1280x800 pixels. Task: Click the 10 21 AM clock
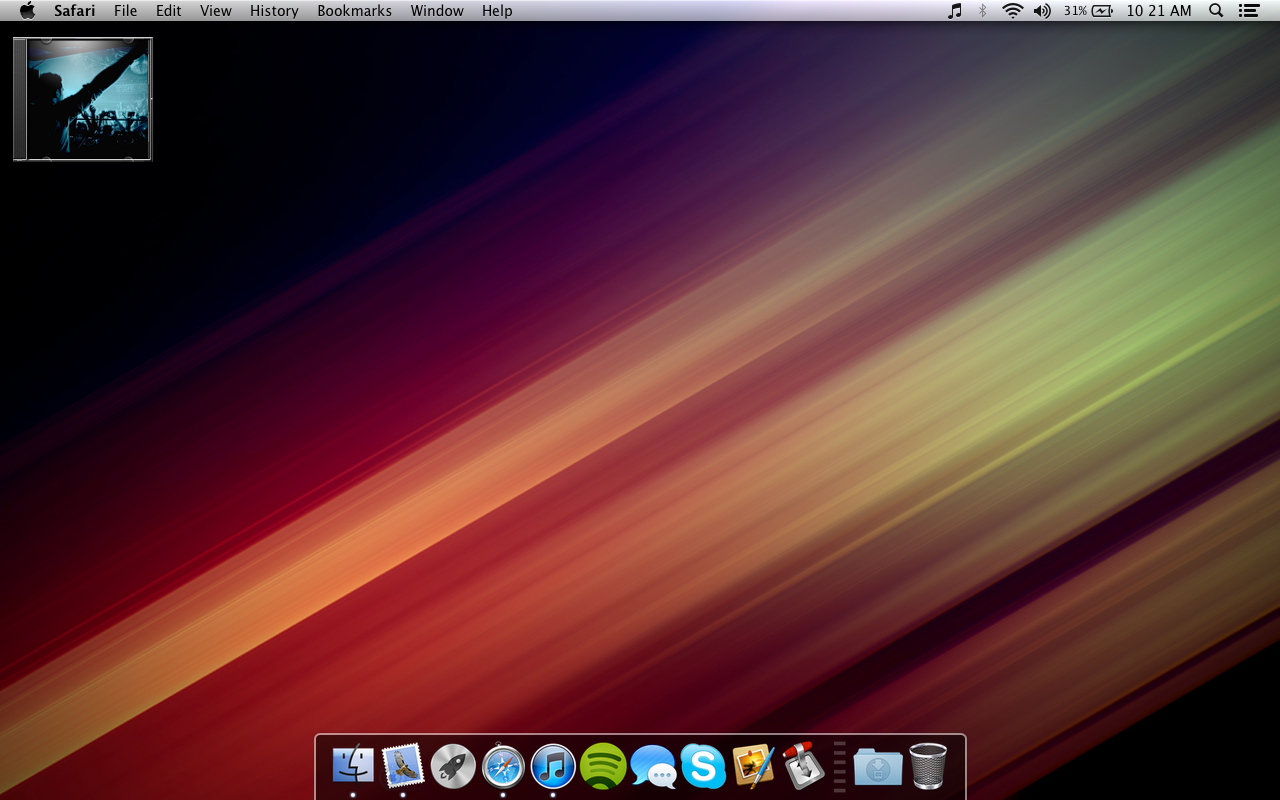(x=1159, y=11)
